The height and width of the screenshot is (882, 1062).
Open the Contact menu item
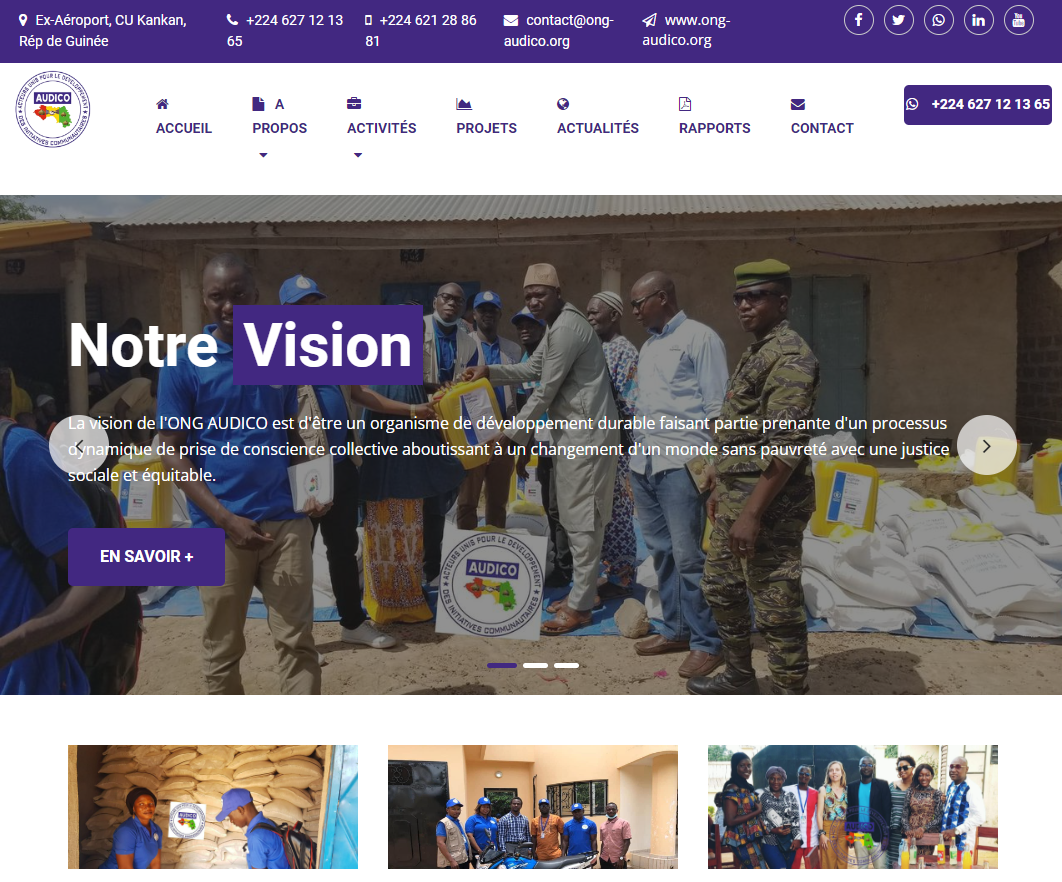click(x=821, y=128)
